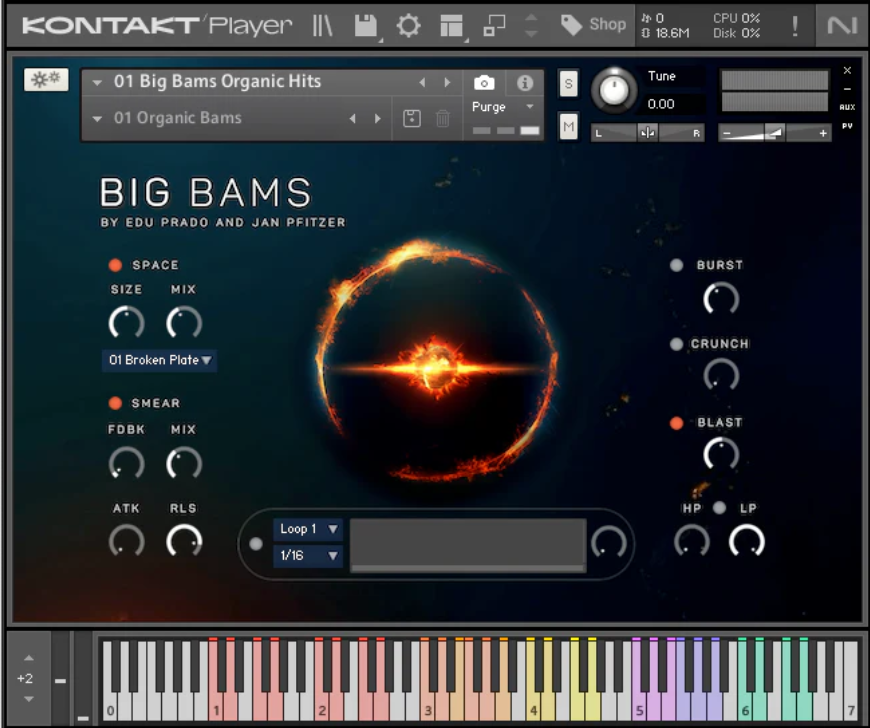
Task: Open the Shop tag button
Action: click(x=593, y=24)
